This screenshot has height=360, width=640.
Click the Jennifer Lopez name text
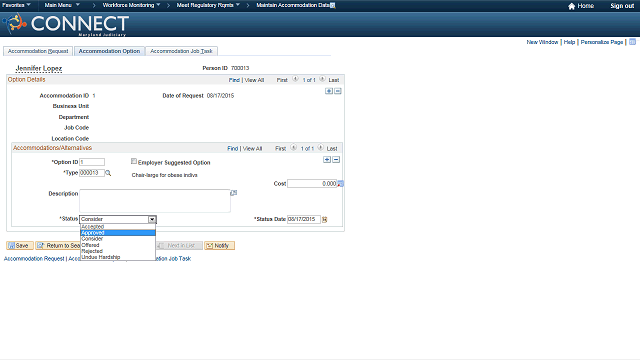coord(39,69)
